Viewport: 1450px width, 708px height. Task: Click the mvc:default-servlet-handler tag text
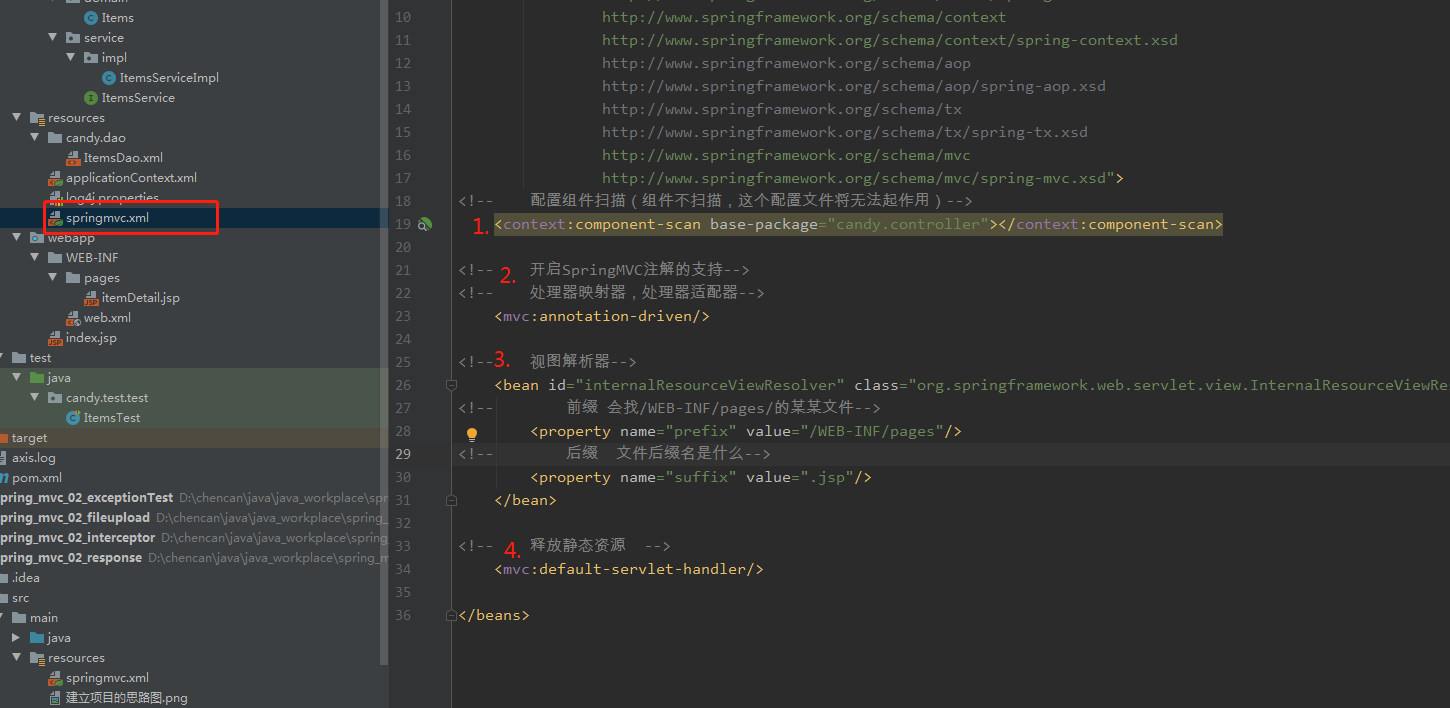(x=629, y=569)
